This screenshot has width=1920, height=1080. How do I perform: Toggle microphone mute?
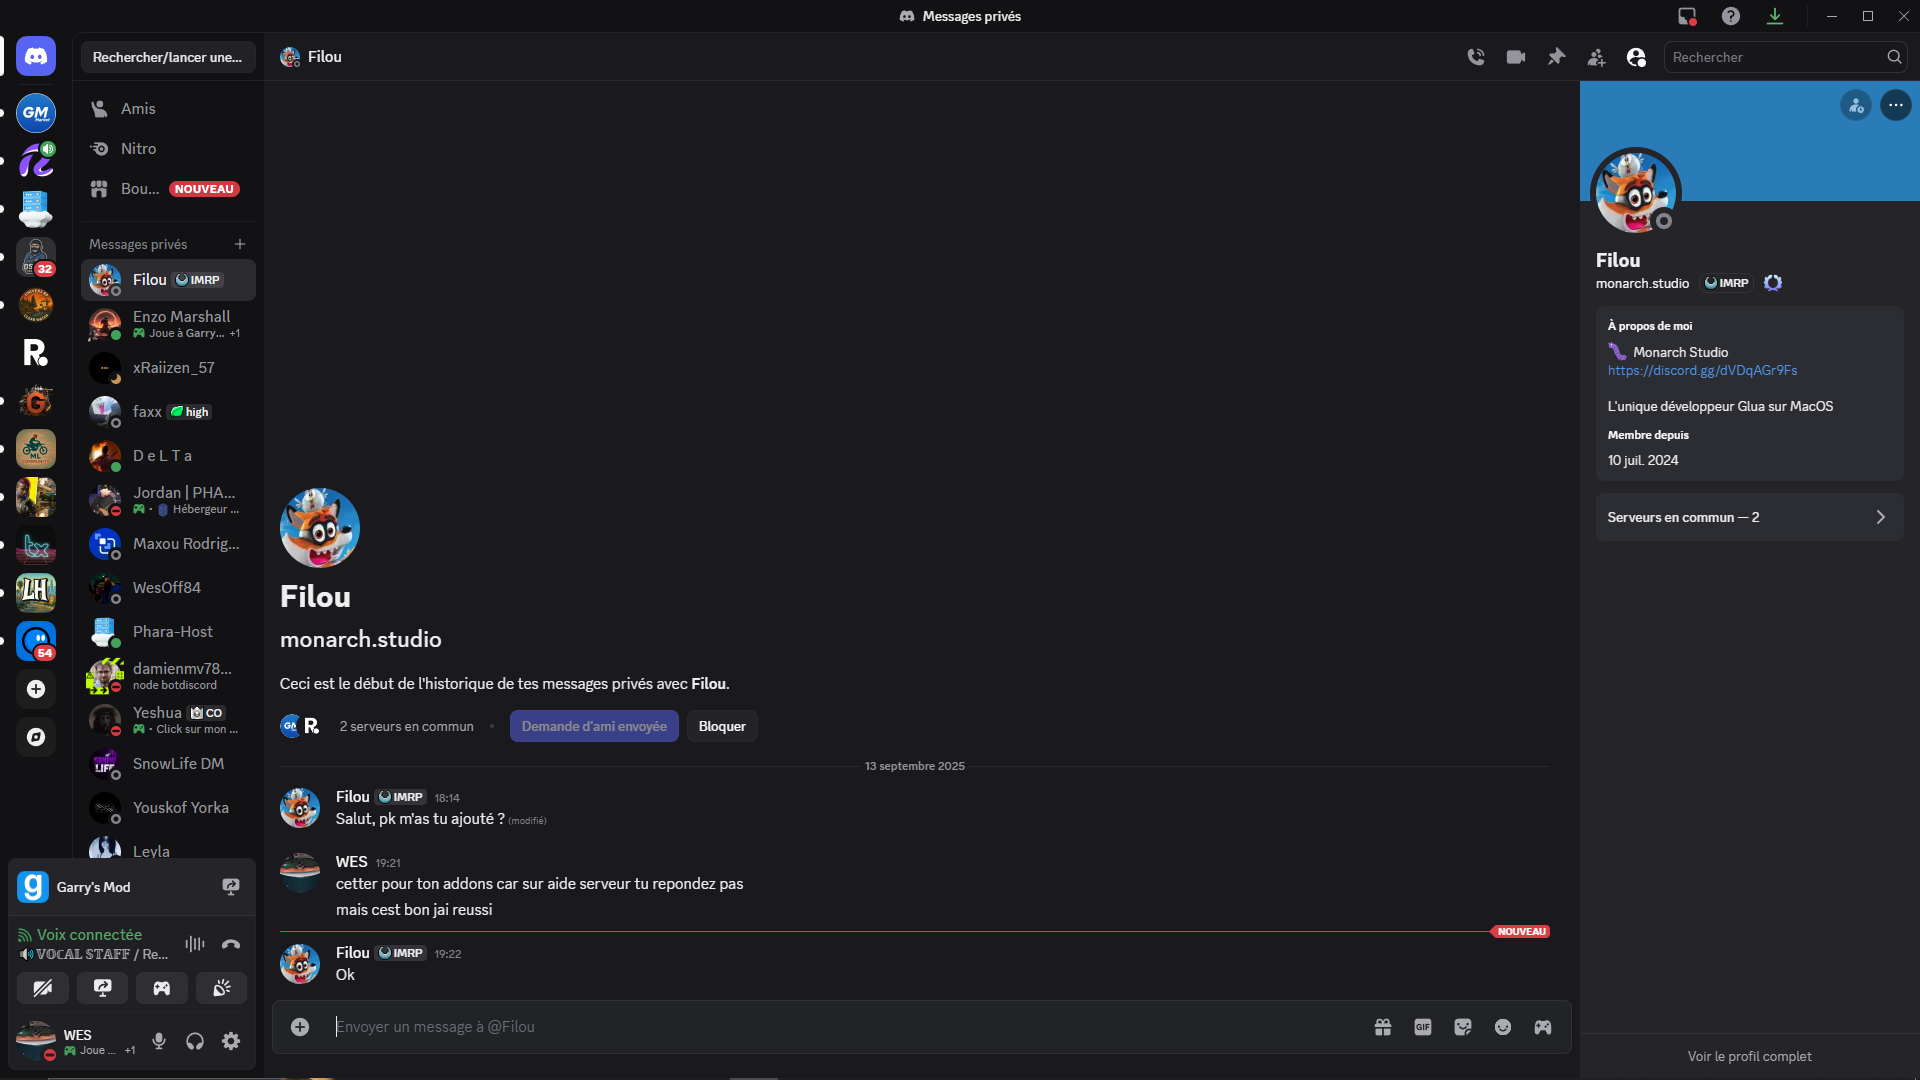click(x=159, y=1041)
